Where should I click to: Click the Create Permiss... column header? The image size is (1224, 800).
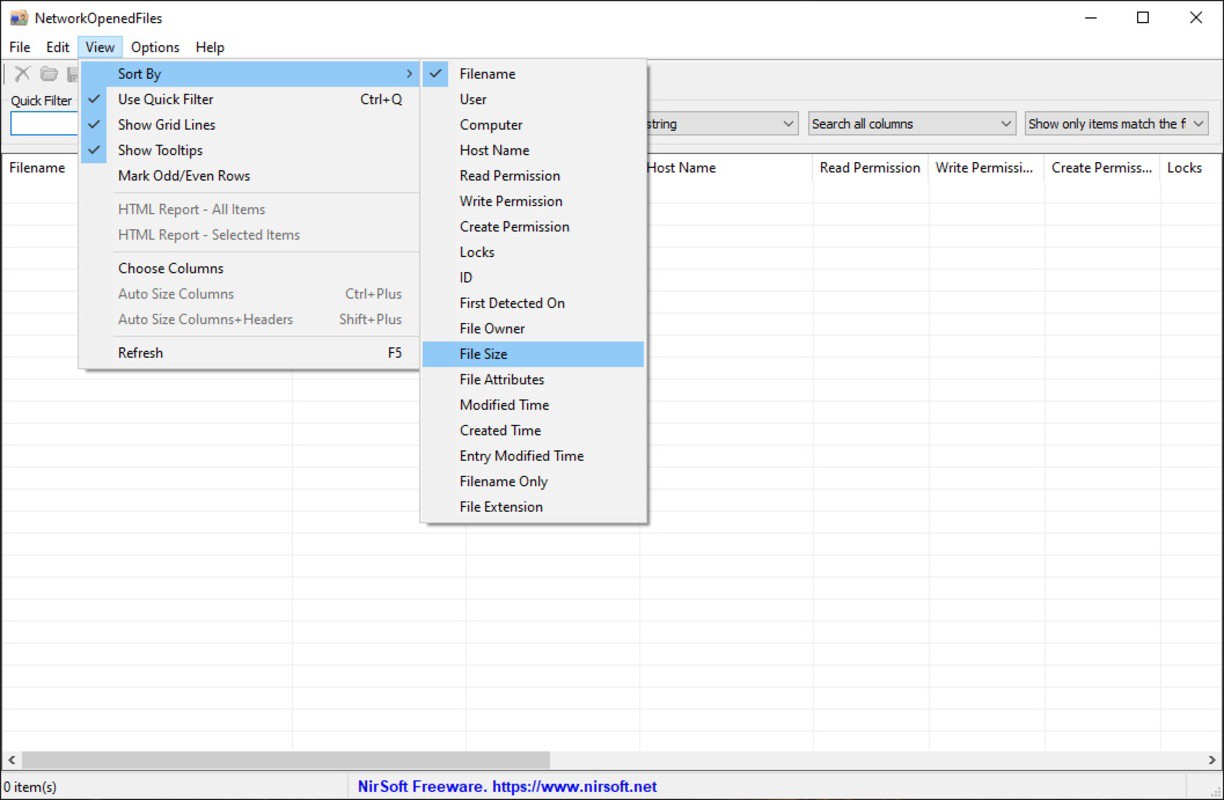(x=1102, y=168)
